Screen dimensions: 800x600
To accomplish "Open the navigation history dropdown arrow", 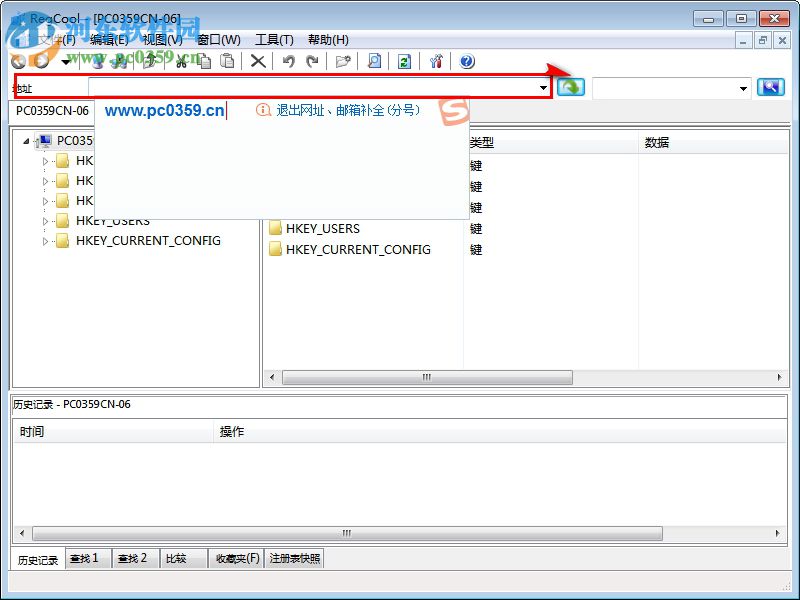I will point(66,62).
